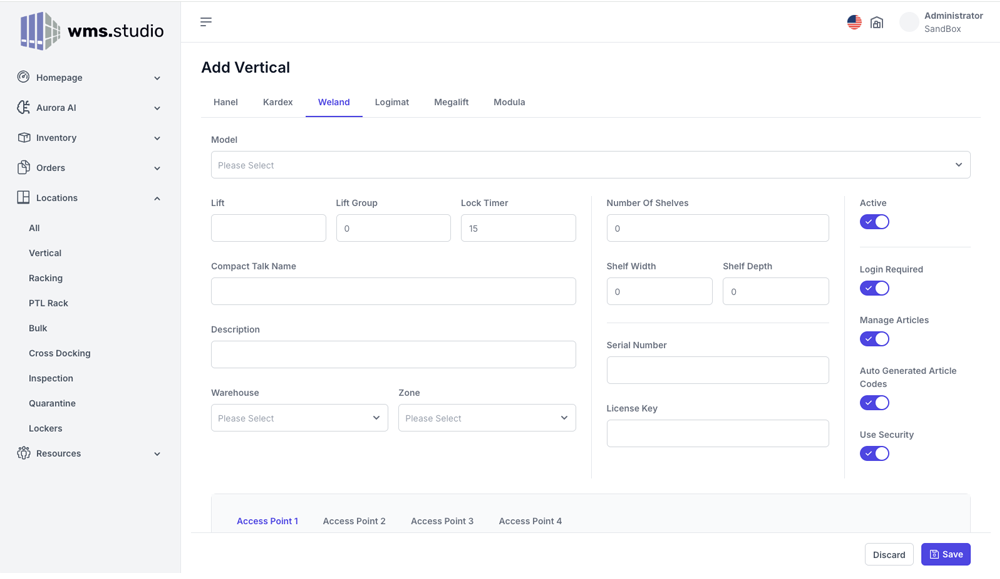Select the Access Point 2 tab

tap(354, 521)
